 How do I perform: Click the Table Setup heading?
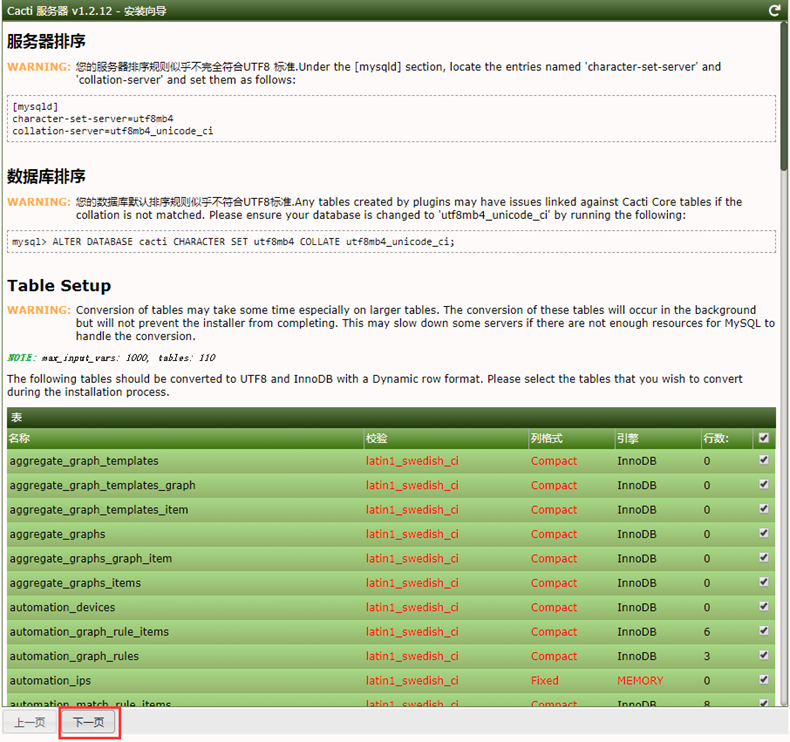(x=59, y=286)
